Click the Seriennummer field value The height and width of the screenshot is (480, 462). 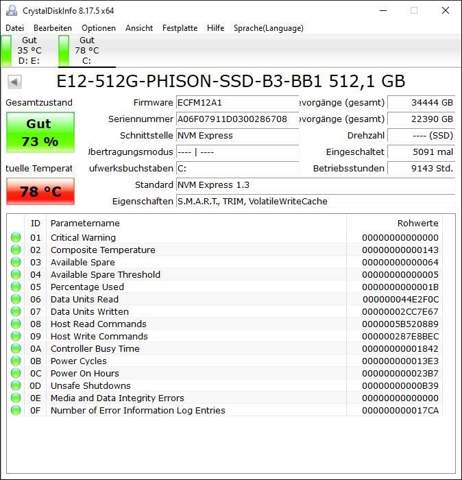click(237, 119)
